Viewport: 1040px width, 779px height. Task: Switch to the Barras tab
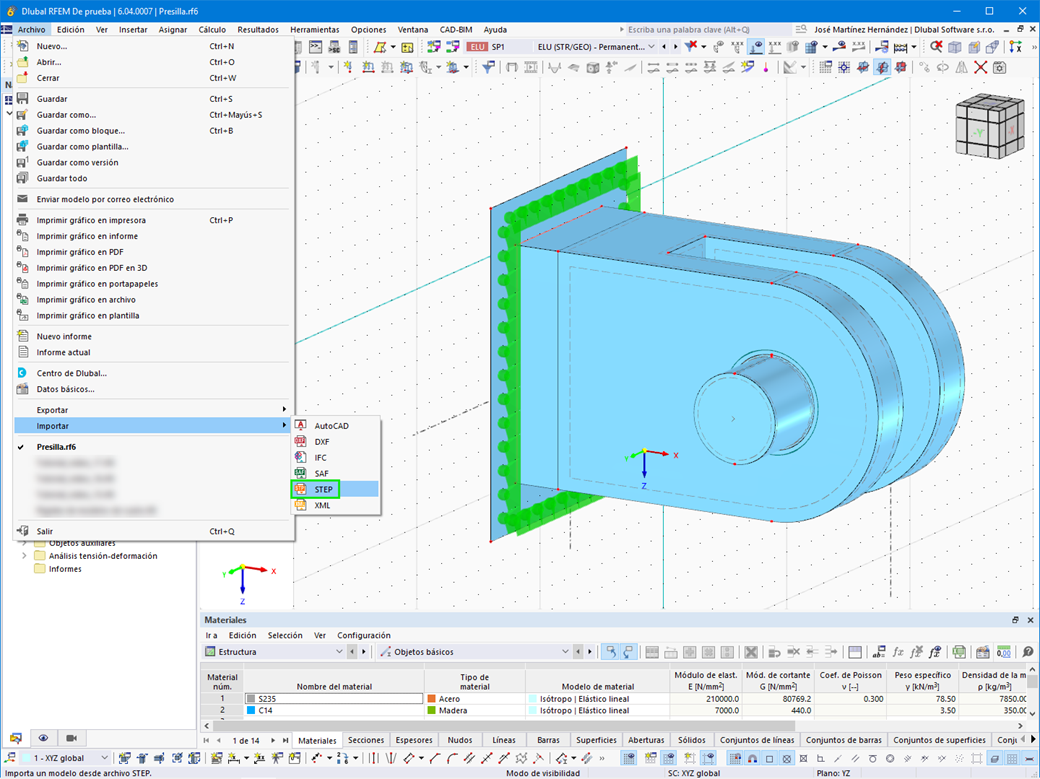coord(548,740)
